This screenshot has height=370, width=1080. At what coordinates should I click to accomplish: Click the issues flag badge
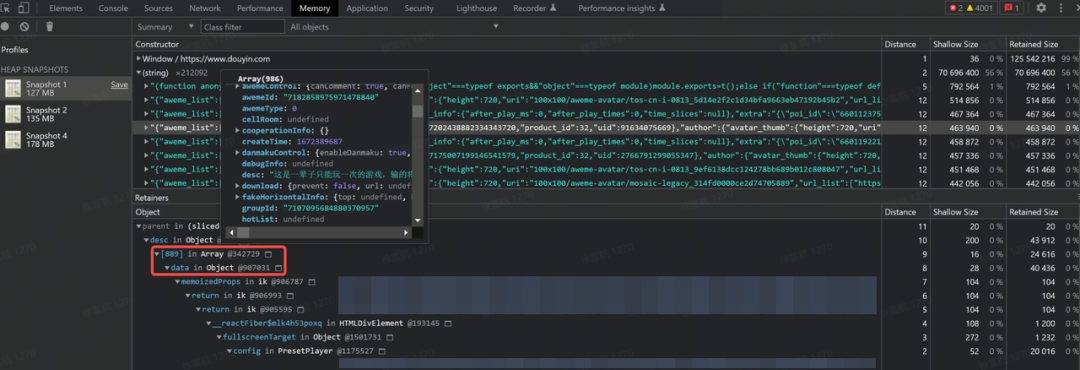[1012, 8]
